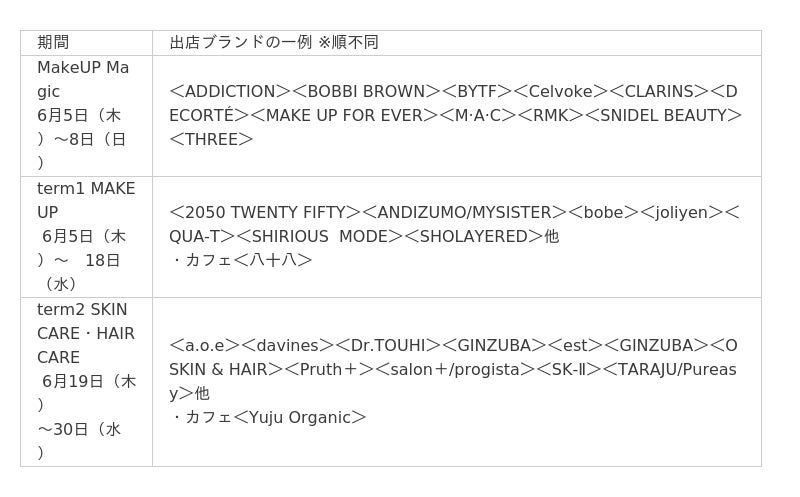Click the ANDIZUMO/MYSISTER brand name
The image size is (800, 497).
(464, 212)
